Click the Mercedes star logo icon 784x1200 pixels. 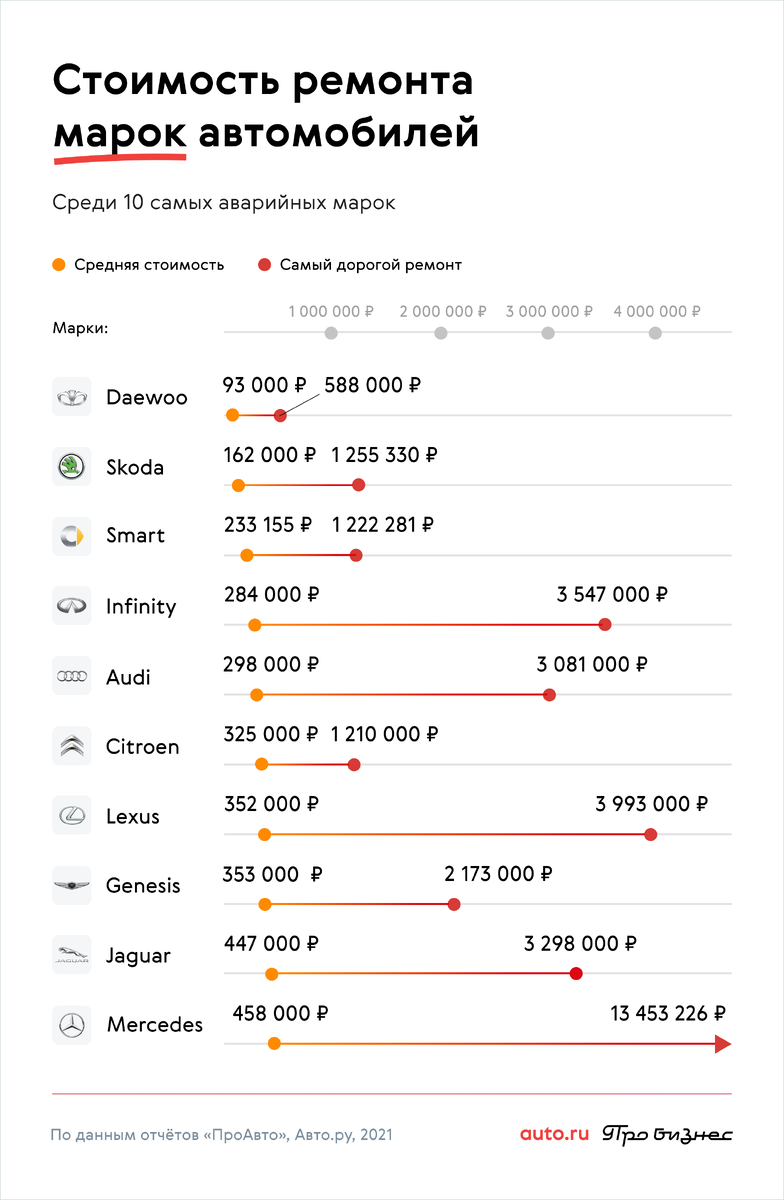point(71,1025)
